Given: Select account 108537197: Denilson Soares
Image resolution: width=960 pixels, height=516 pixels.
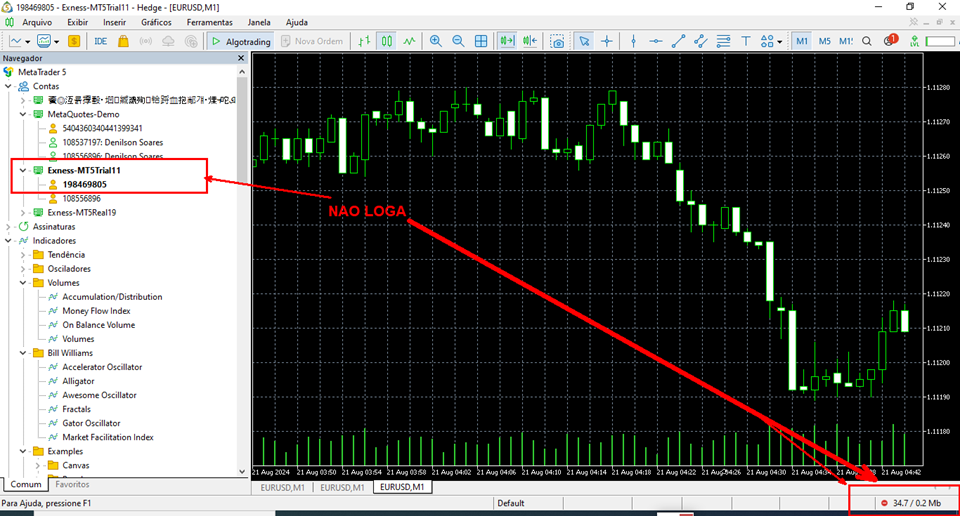Looking at the screenshot, I should (113, 143).
